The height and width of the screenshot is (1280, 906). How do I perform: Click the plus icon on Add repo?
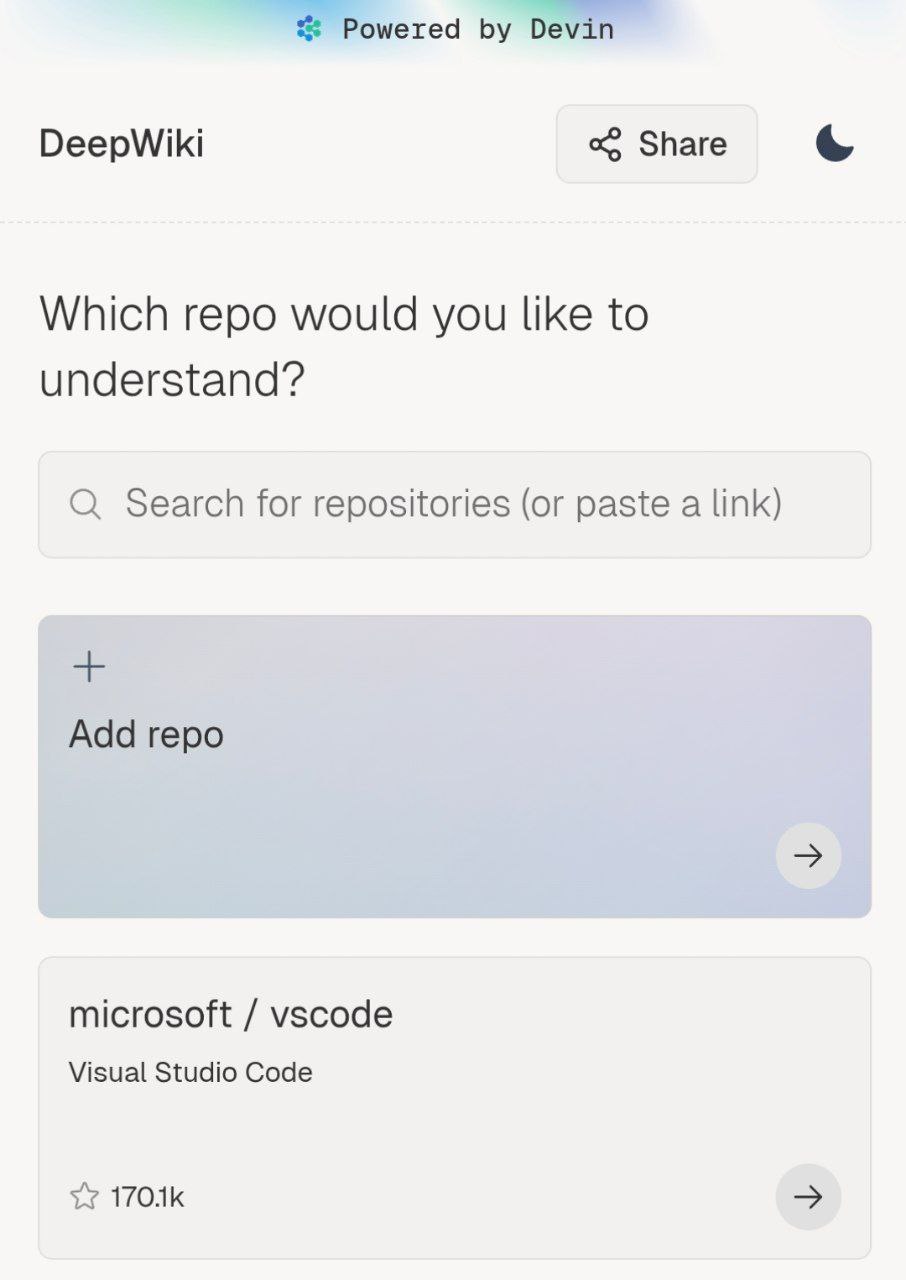click(x=89, y=667)
